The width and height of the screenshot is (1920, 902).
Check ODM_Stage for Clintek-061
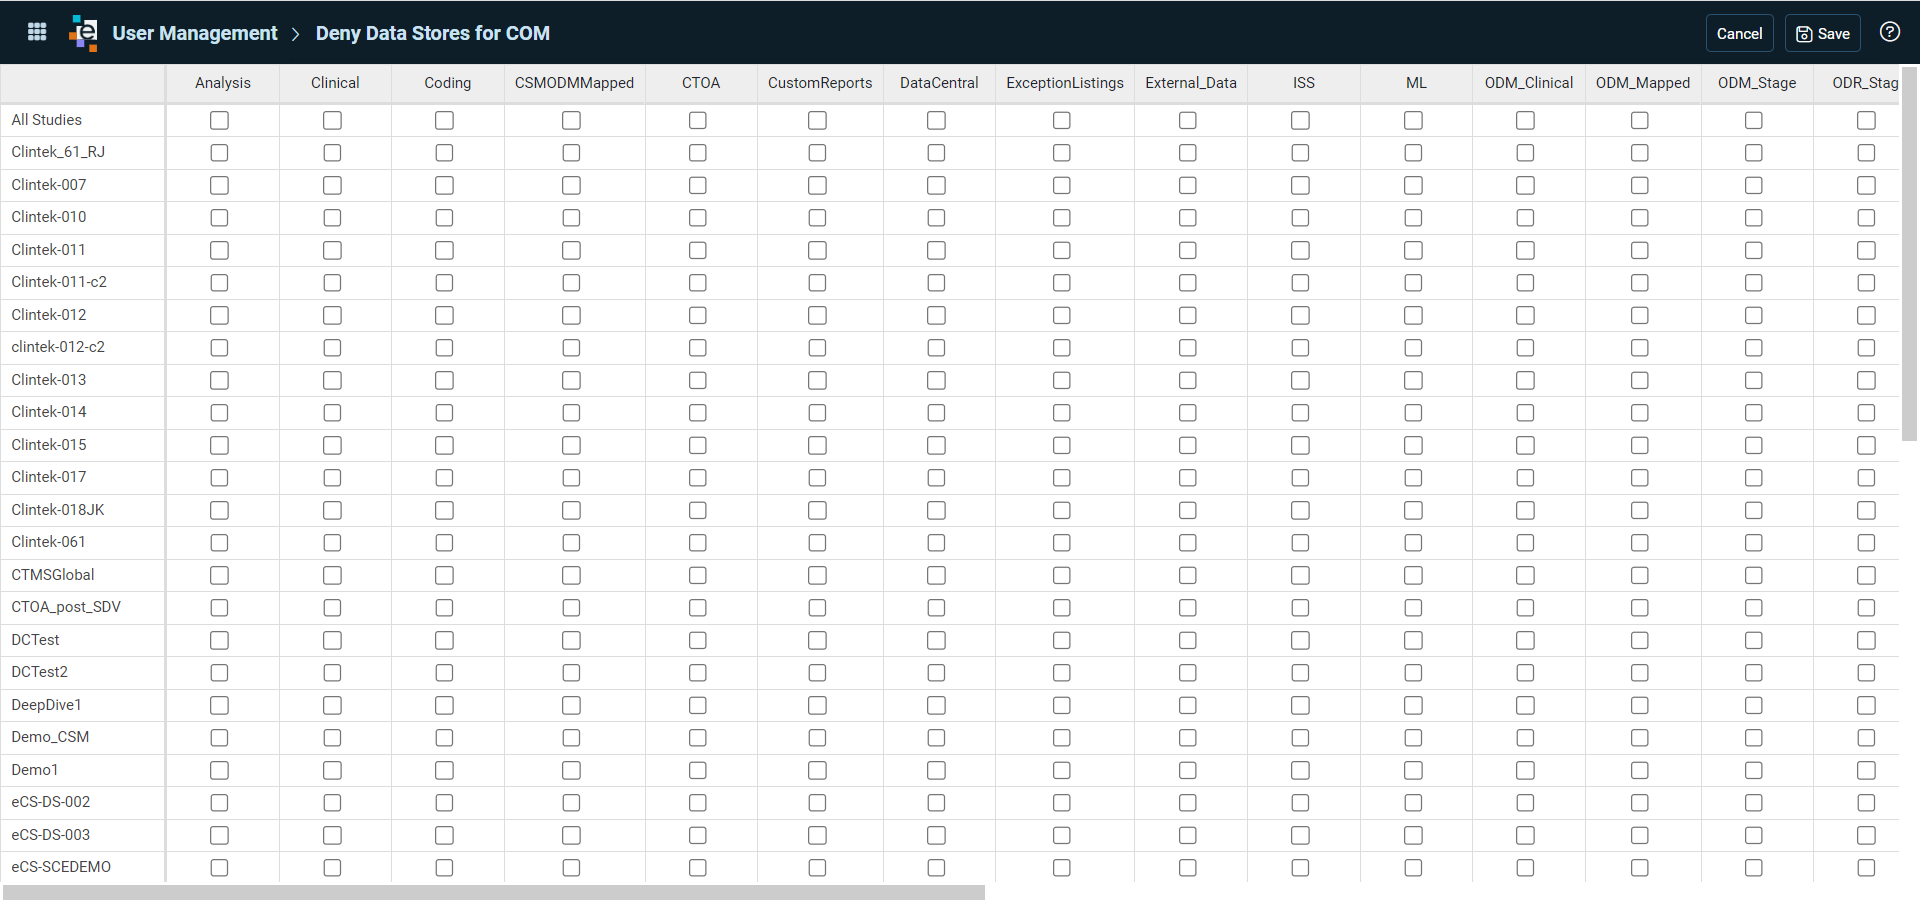tap(1753, 543)
